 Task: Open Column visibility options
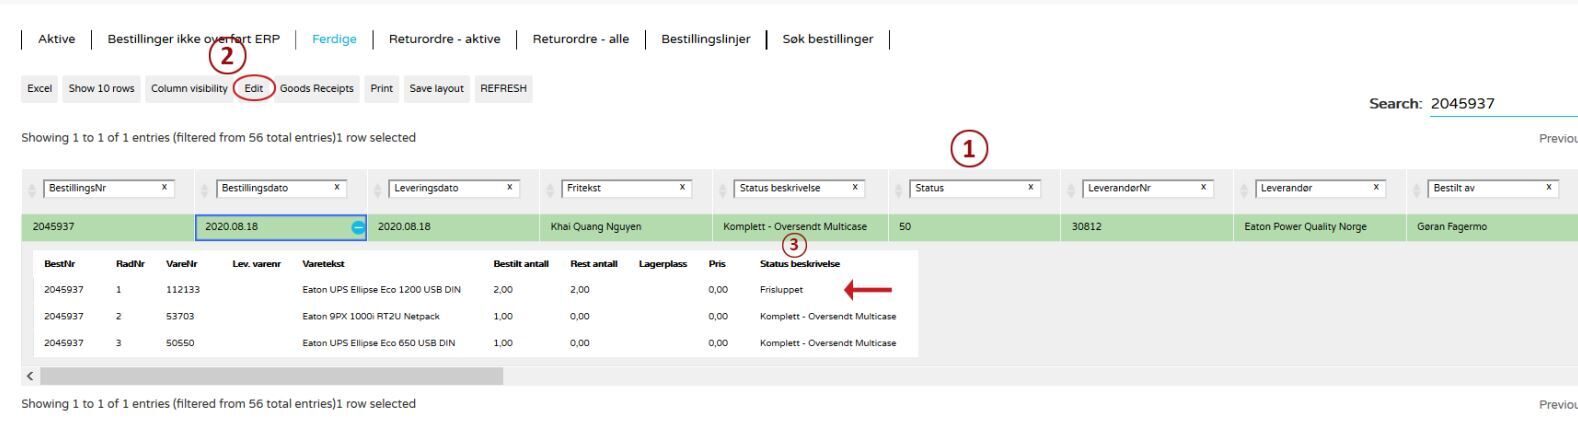[189, 88]
